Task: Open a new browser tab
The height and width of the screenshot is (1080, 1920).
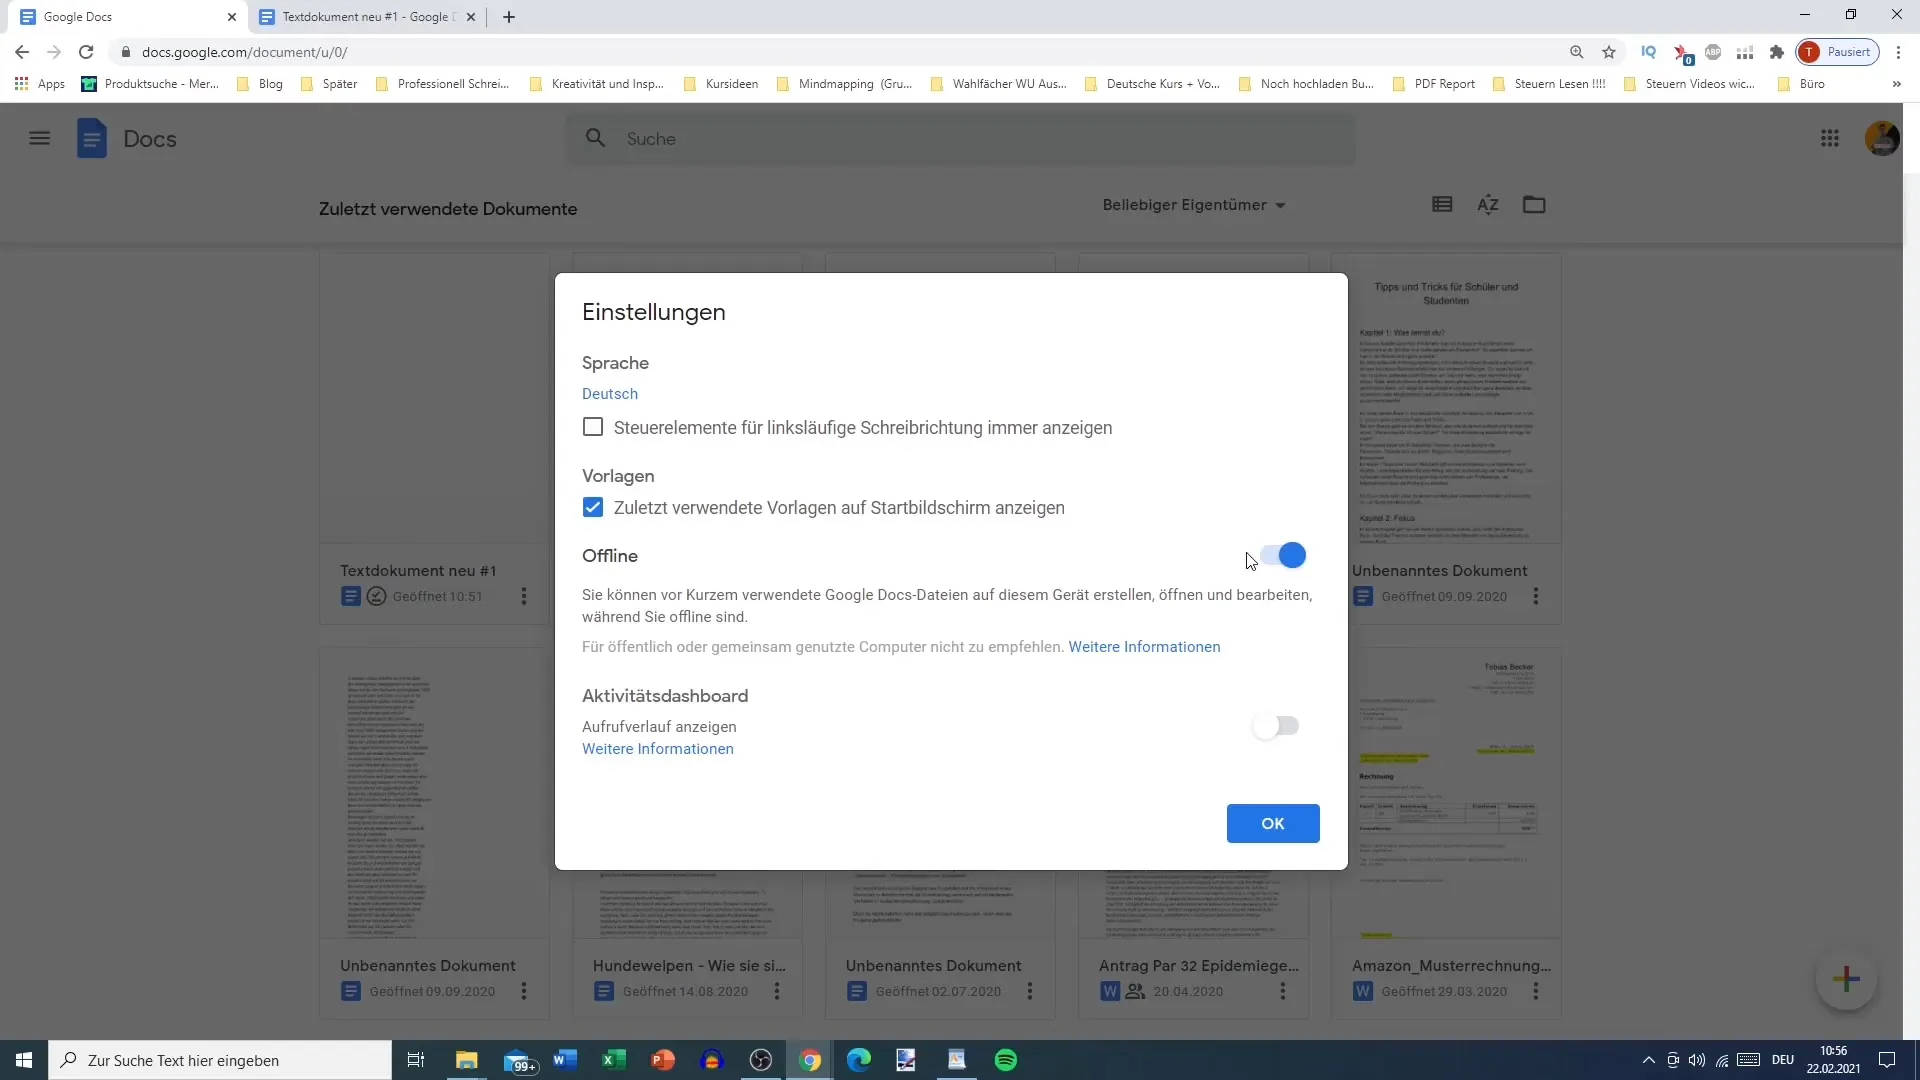Action: point(509,17)
